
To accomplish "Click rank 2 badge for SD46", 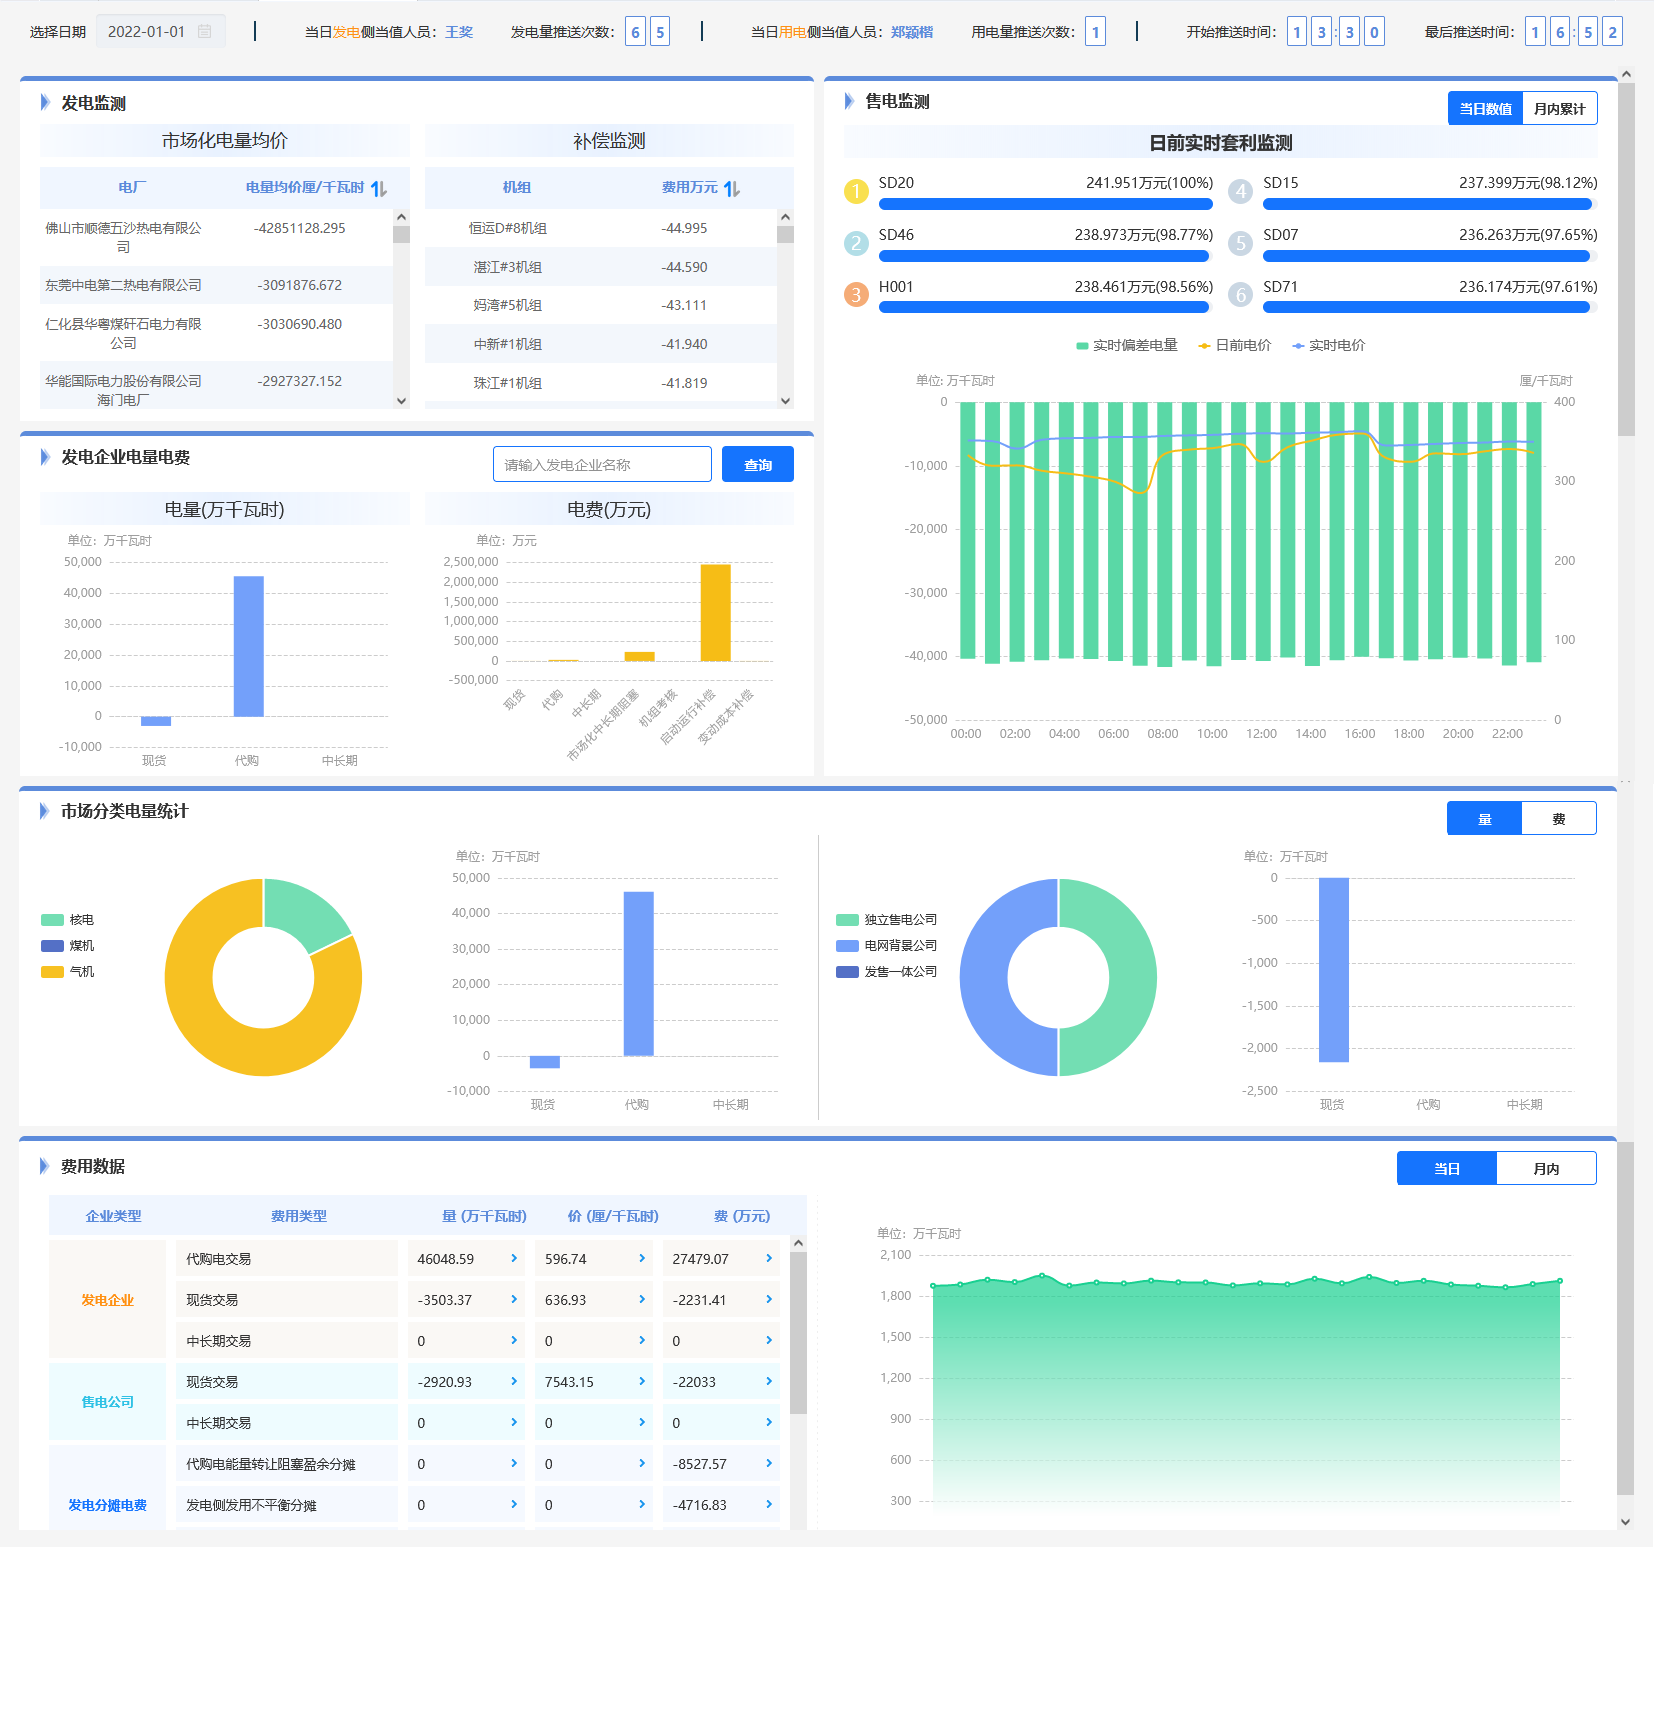I will point(856,243).
